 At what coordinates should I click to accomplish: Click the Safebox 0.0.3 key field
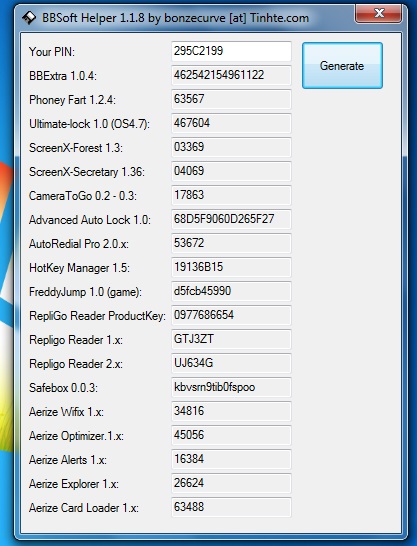pyautogui.click(x=231, y=388)
